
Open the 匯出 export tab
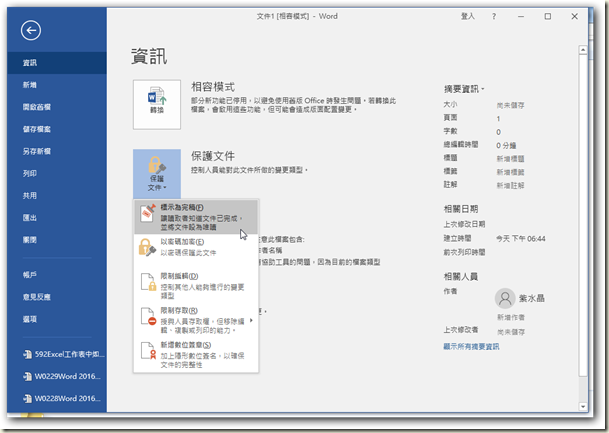57,218
